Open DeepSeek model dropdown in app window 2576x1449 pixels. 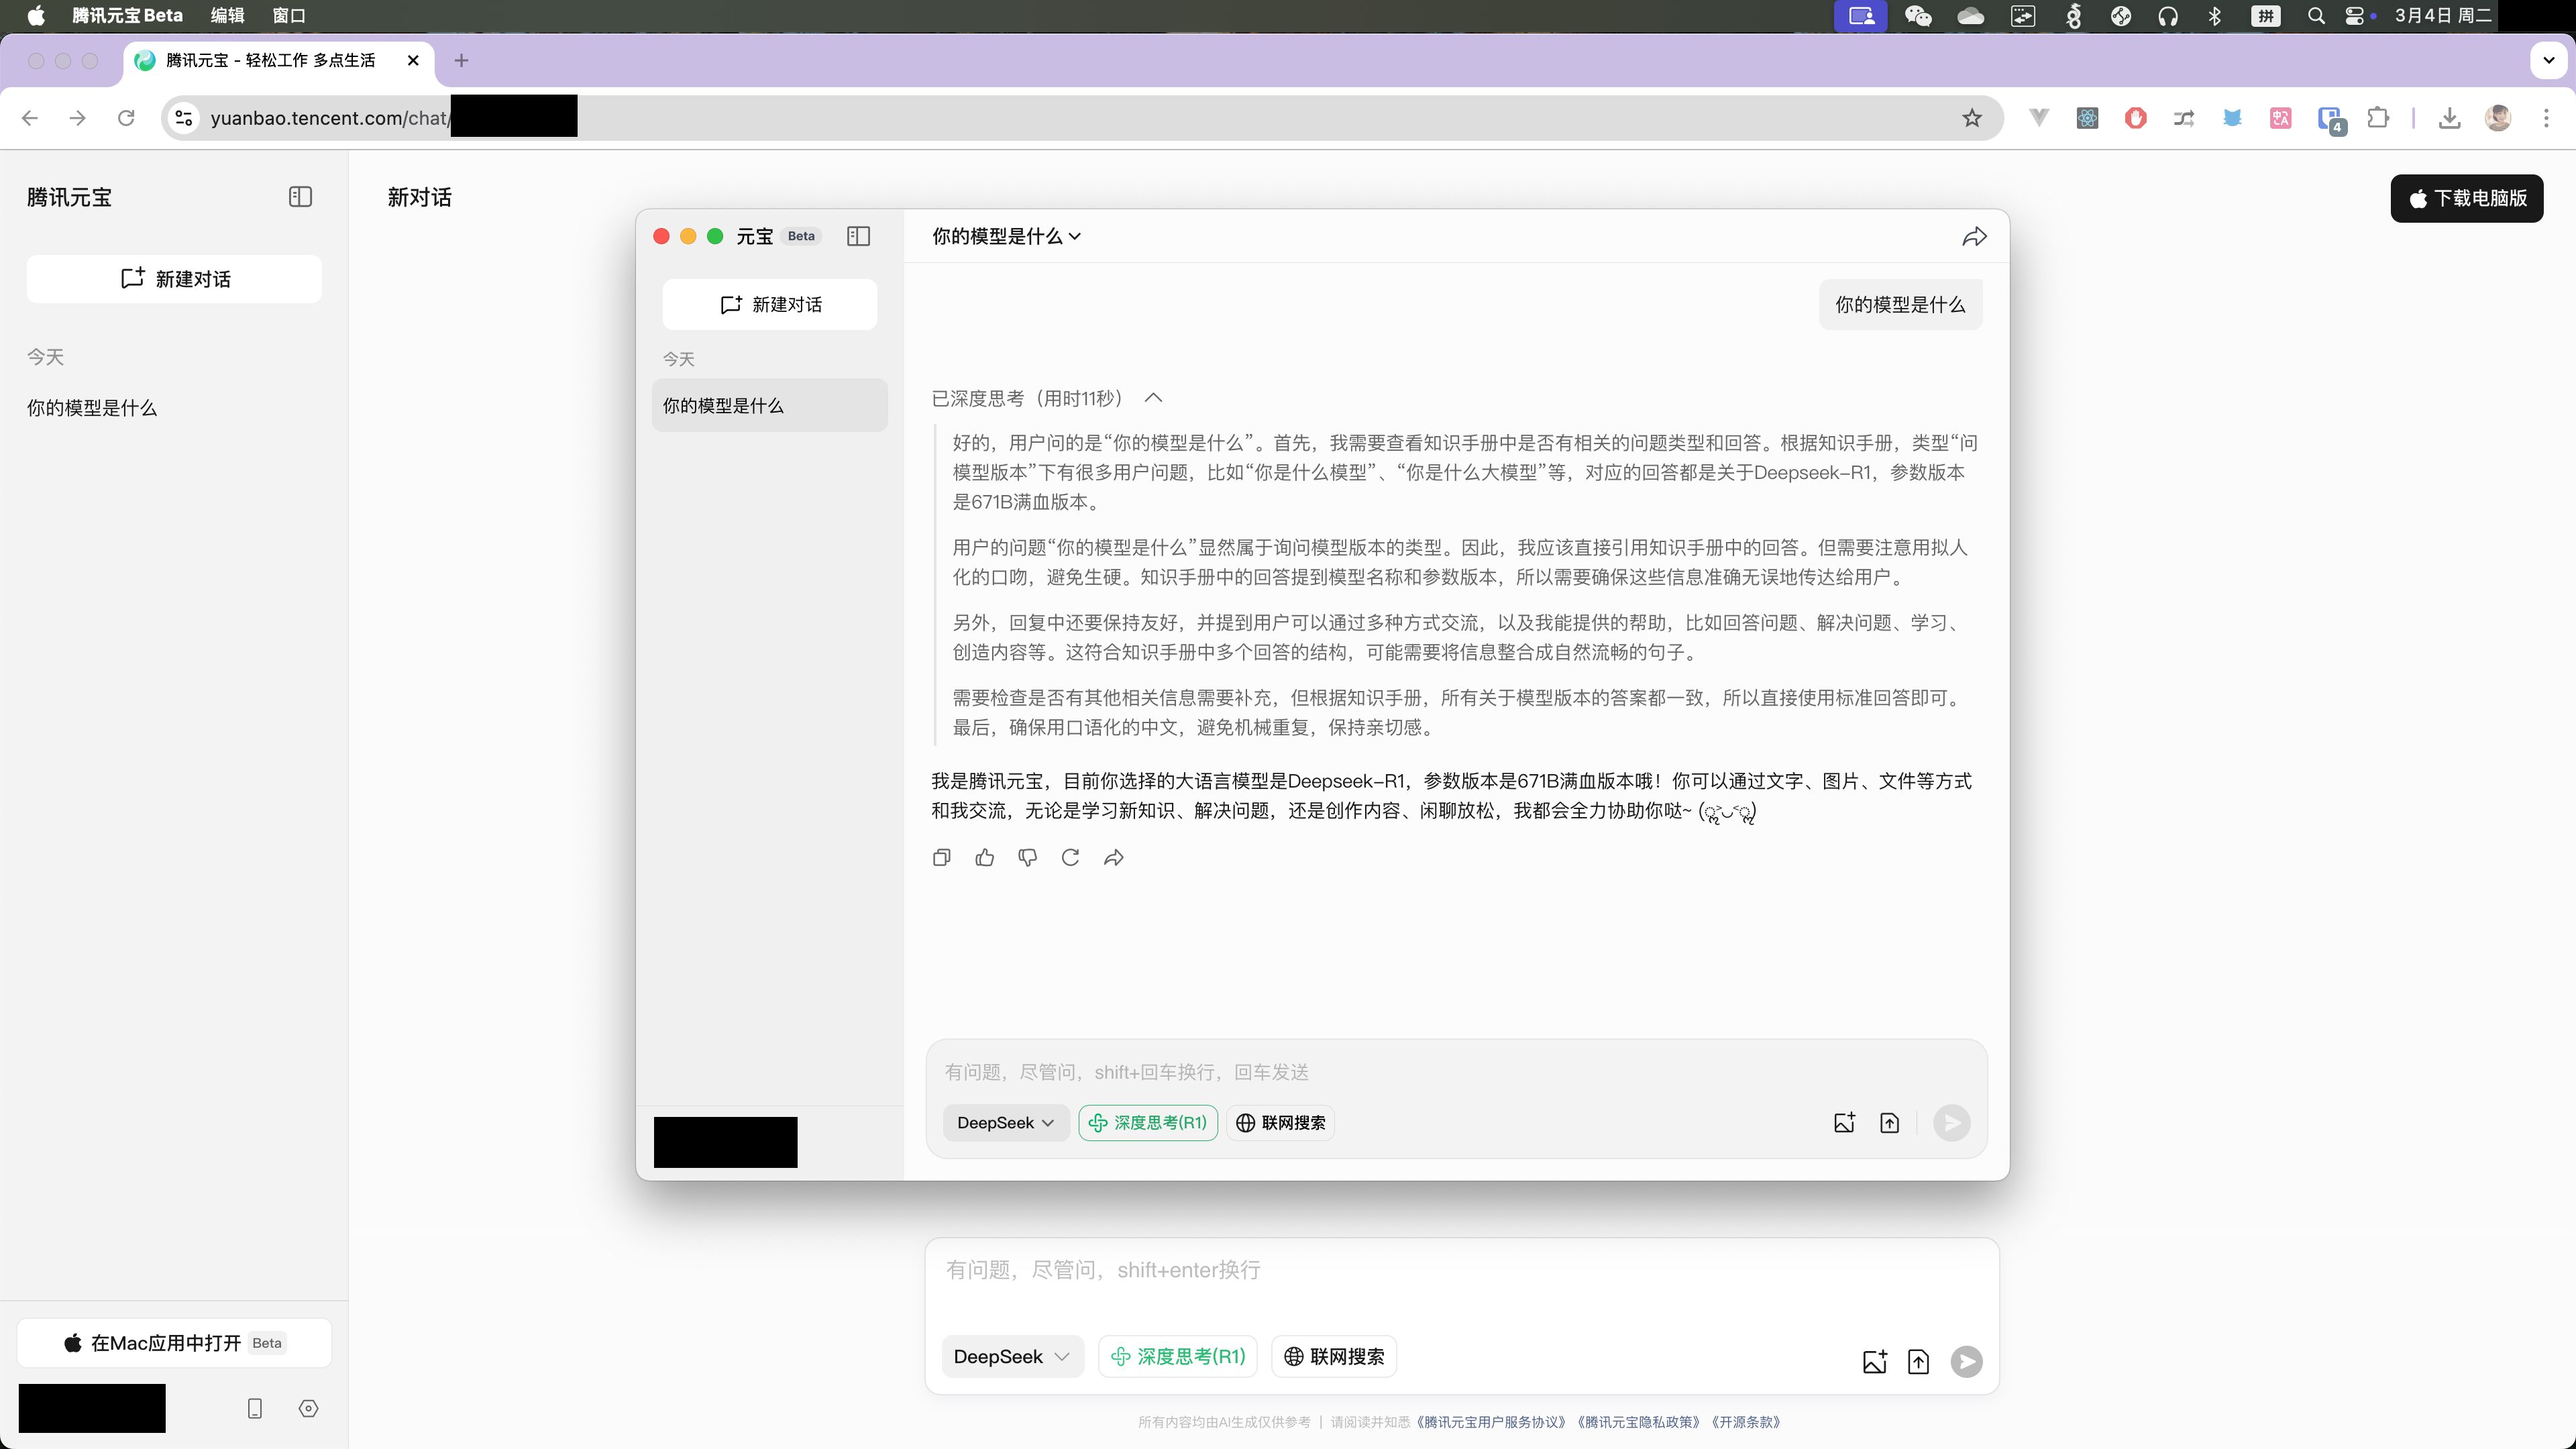click(x=1006, y=1123)
